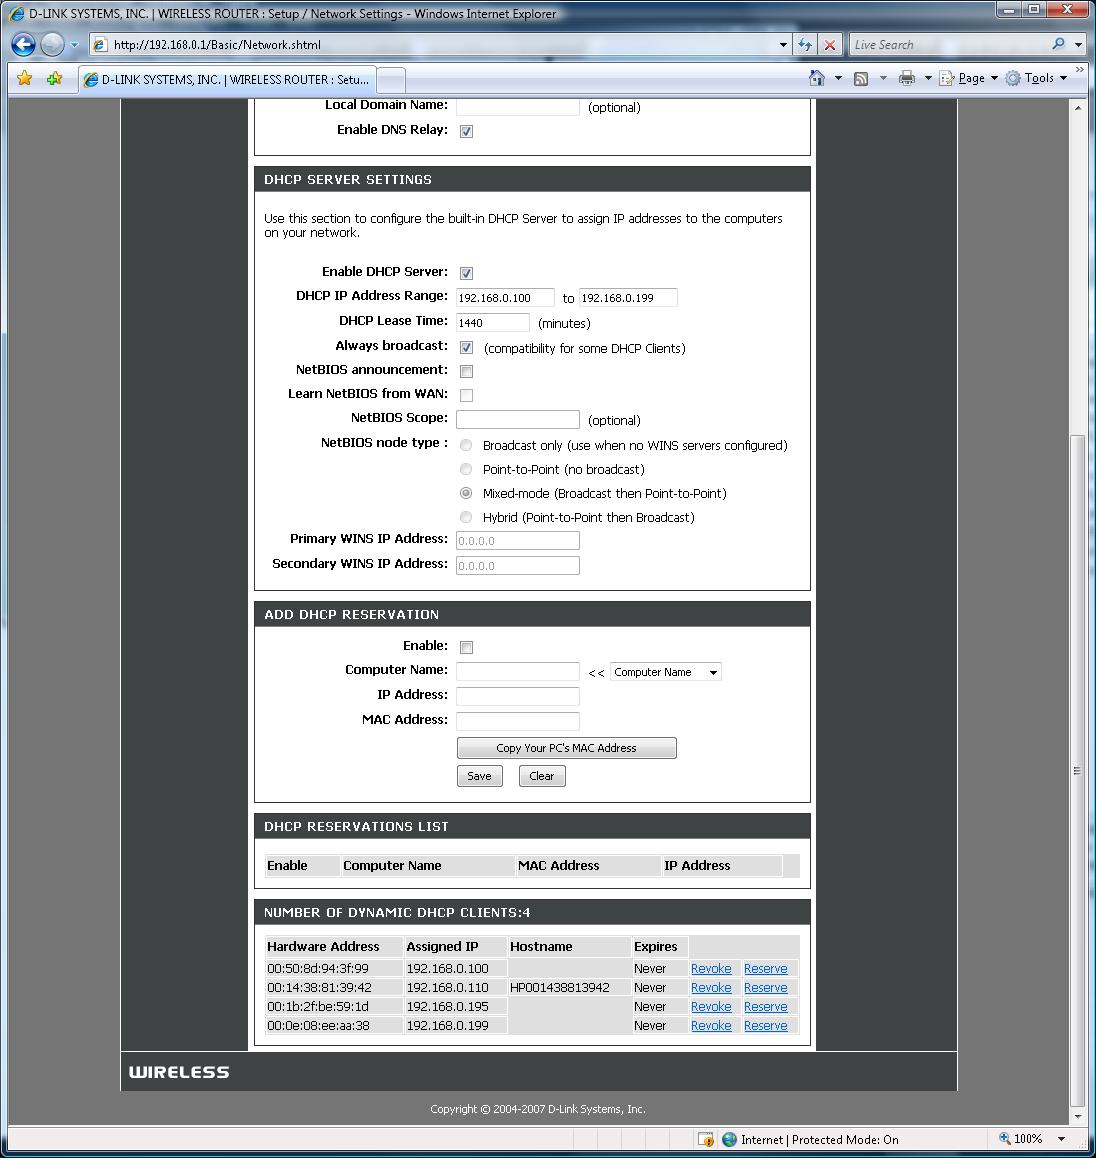1096x1158 pixels.
Task: Open Favorites Center star icon
Action: click(24, 78)
